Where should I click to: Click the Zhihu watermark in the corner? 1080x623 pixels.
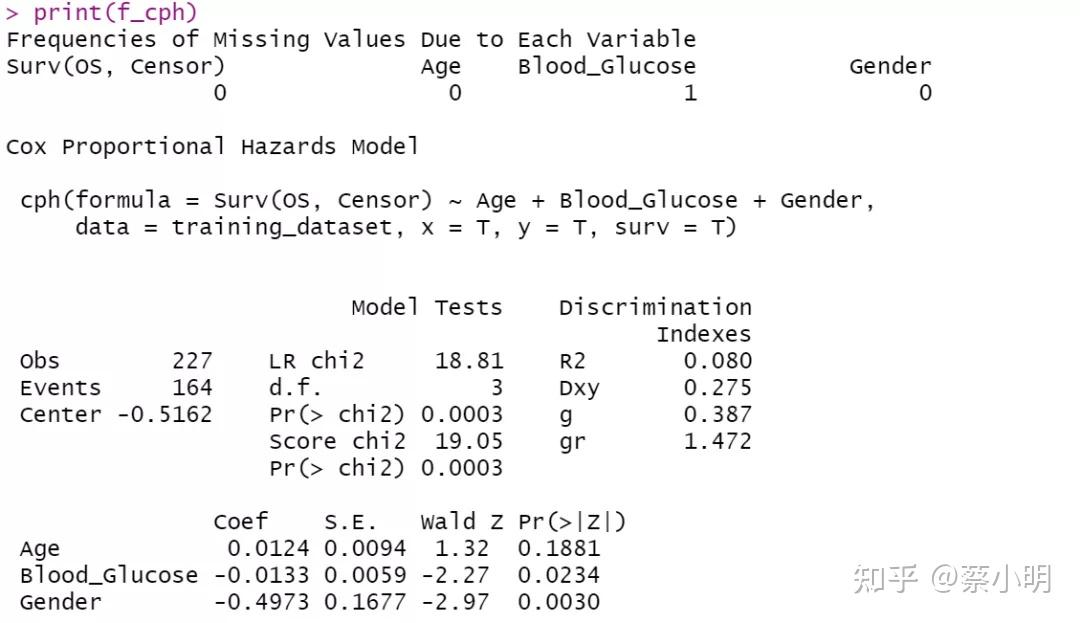(952, 579)
